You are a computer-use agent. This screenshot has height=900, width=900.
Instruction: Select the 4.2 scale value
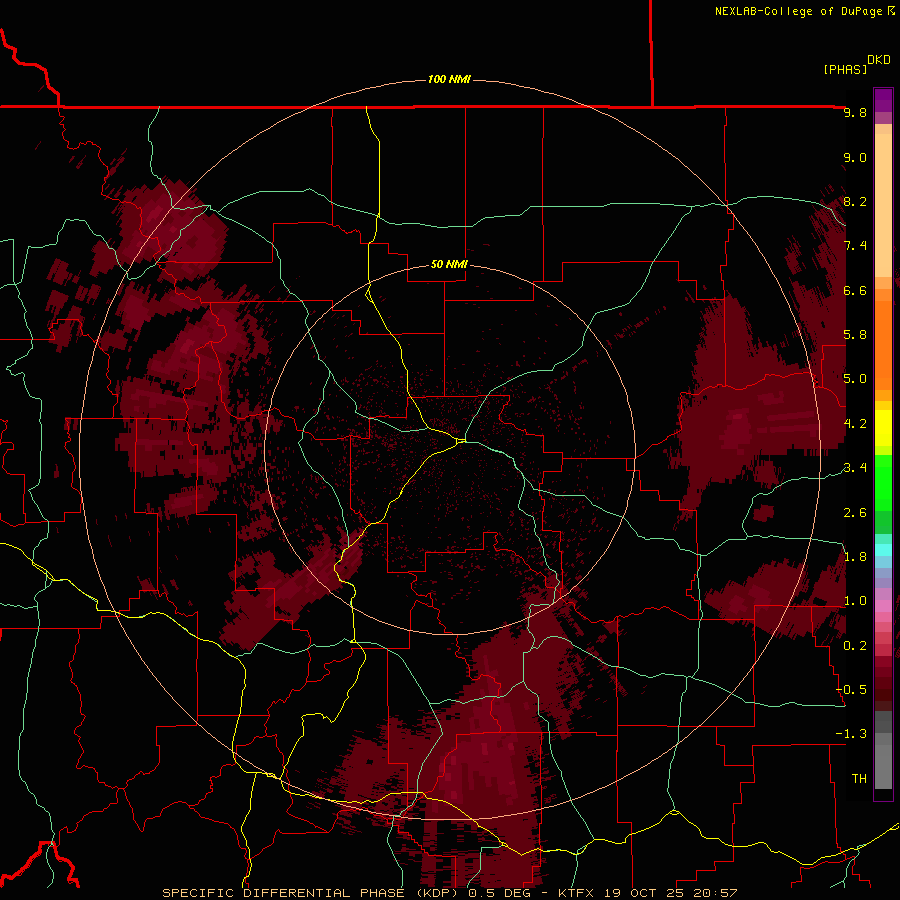pos(855,424)
